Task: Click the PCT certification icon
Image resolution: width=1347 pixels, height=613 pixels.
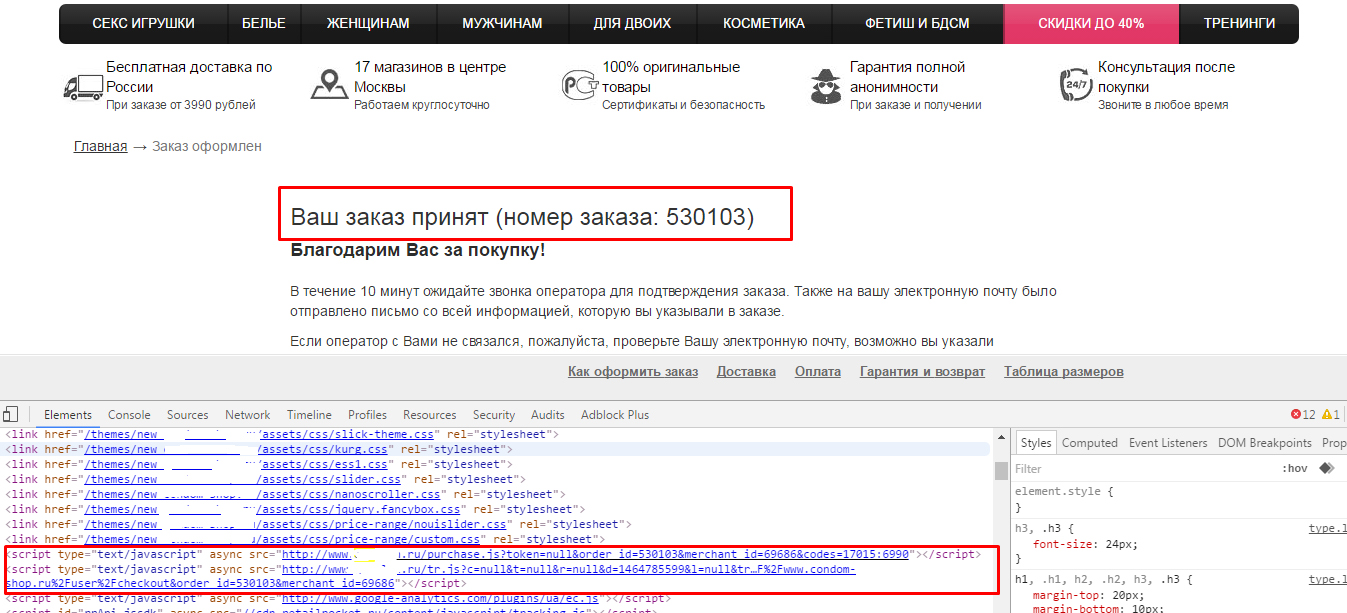Action: coord(578,85)
